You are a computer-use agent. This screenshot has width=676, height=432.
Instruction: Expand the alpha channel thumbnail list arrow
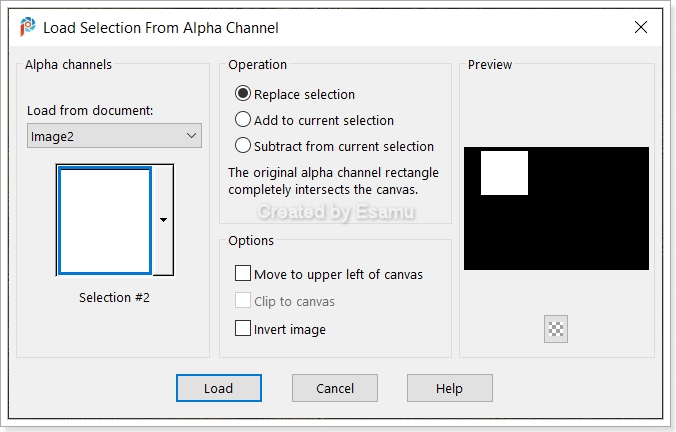[163, 220]
